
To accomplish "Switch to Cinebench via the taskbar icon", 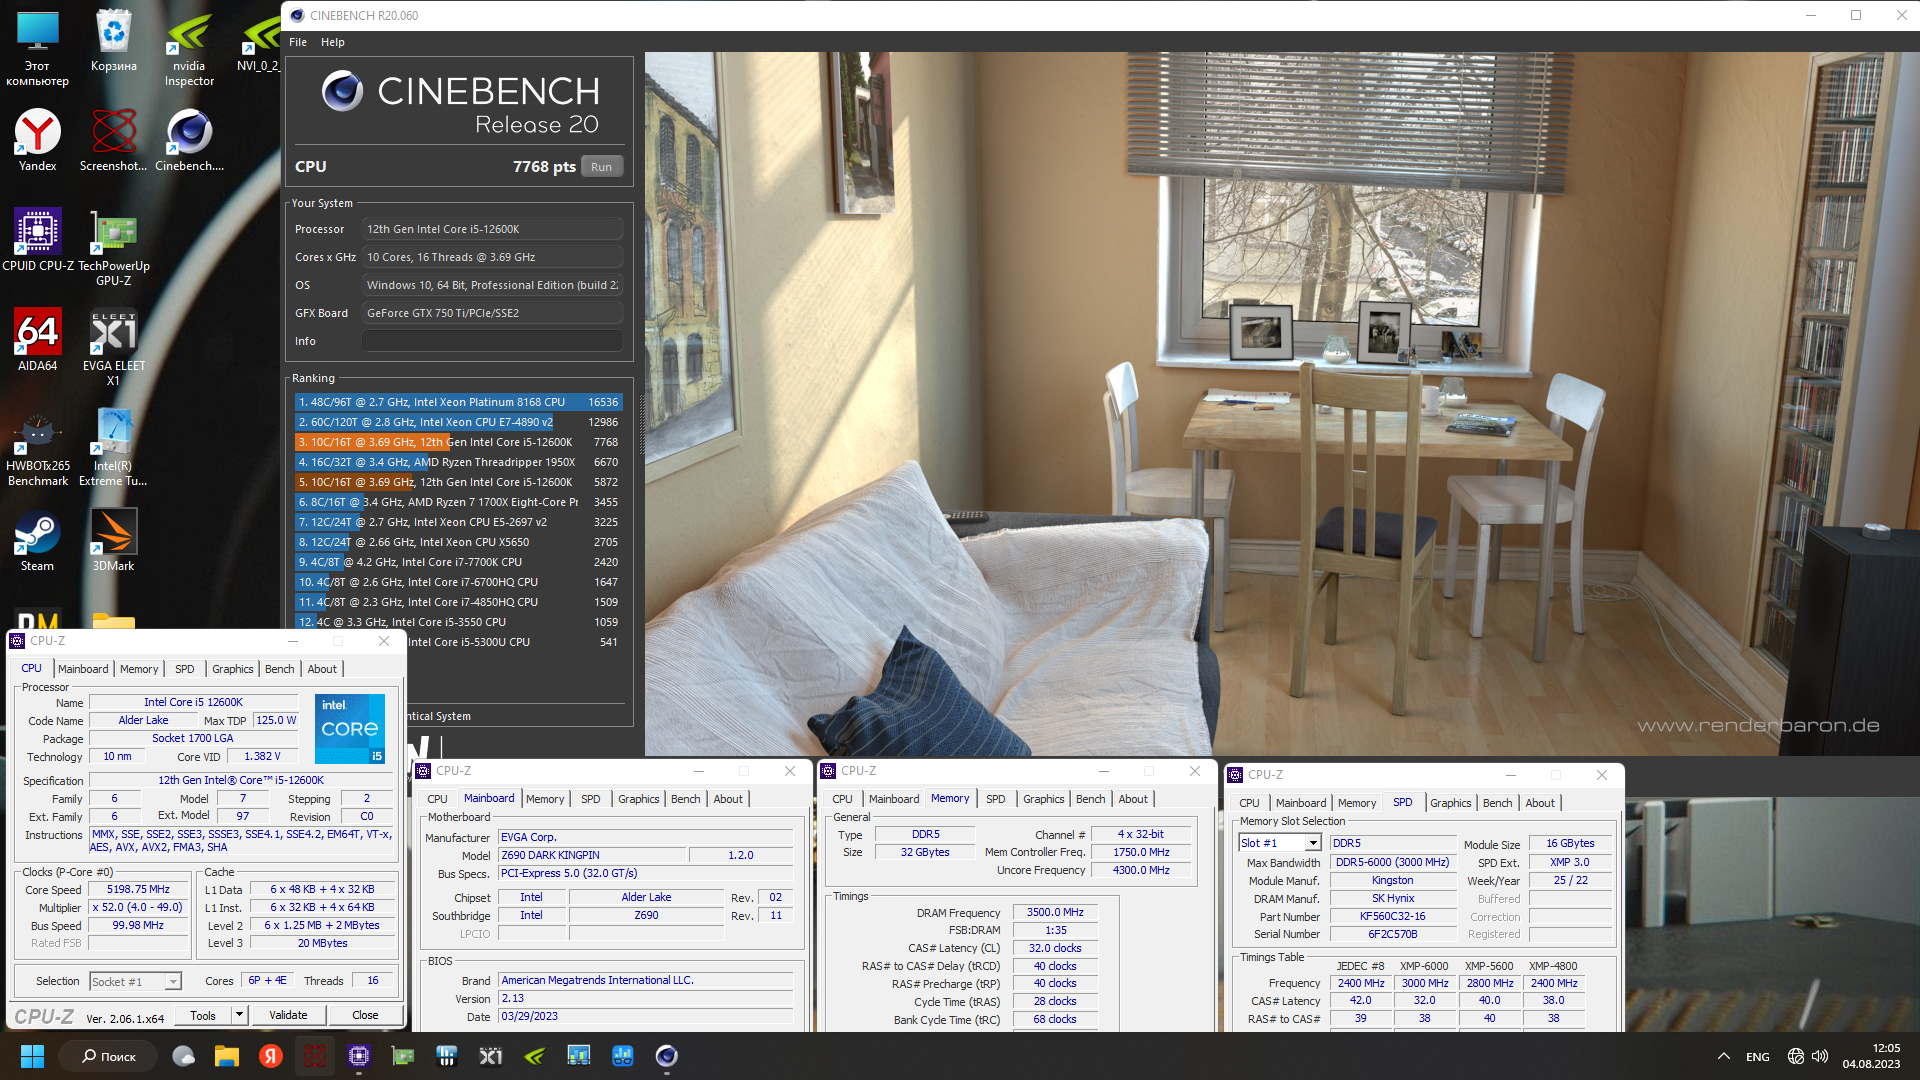I will coord(667,1056).
